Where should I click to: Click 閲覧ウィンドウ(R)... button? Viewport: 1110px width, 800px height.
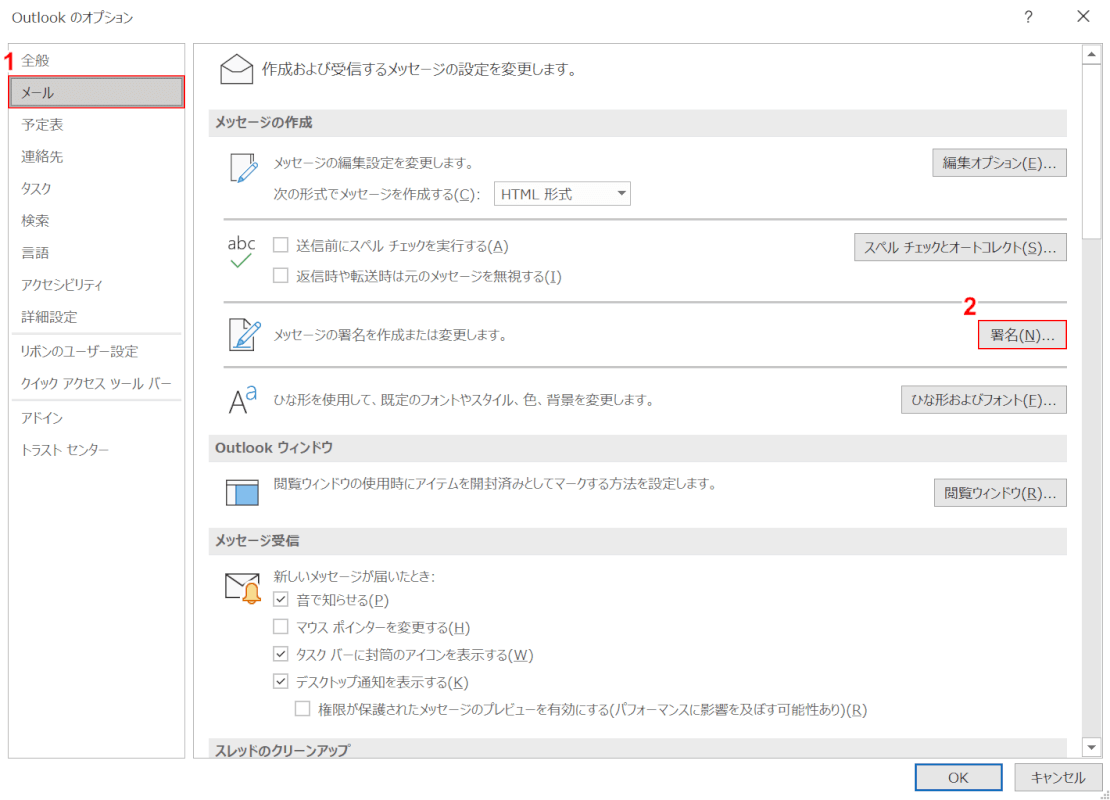[x=1000, y=493]
